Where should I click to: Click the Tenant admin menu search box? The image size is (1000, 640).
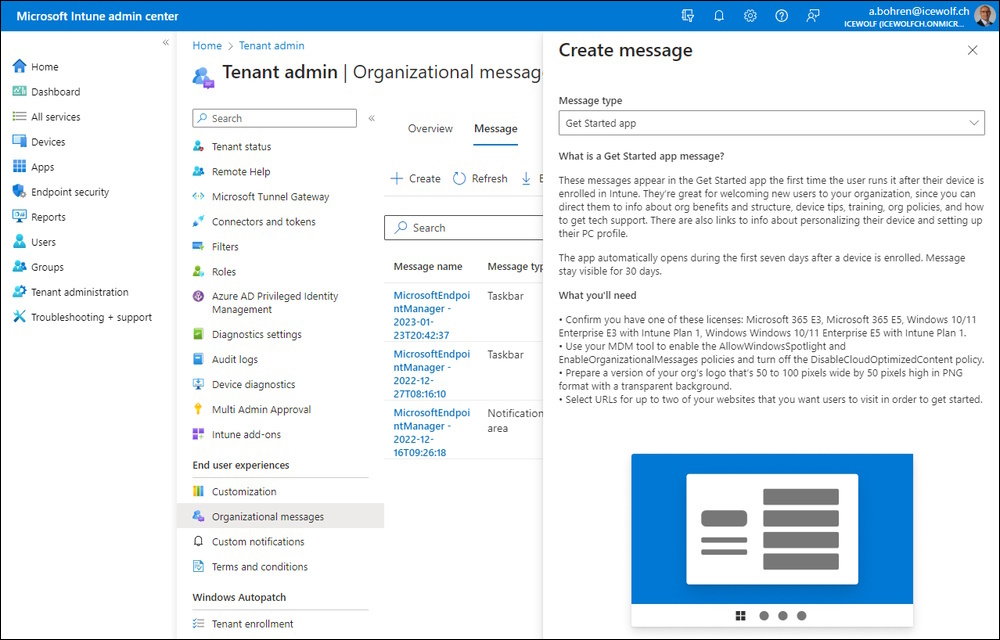coord(274,118)
